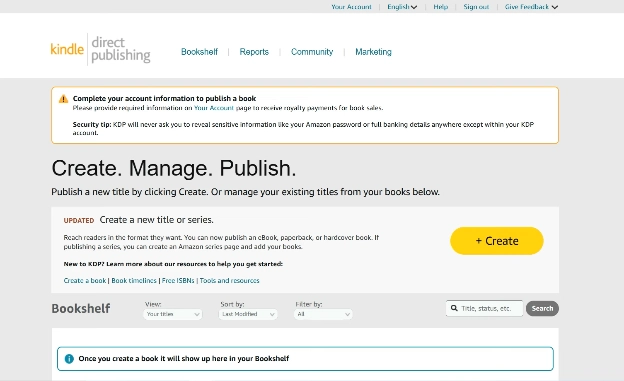
Task: Click the yellow warning triangle icon
Action: click(63, 99)
